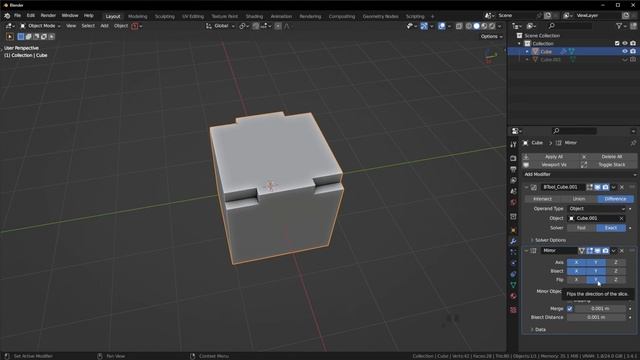The width and height of the screenshot is (640, 360).
Task: Toggle X-Ray view in viewport header
Action: click(459, 26)
